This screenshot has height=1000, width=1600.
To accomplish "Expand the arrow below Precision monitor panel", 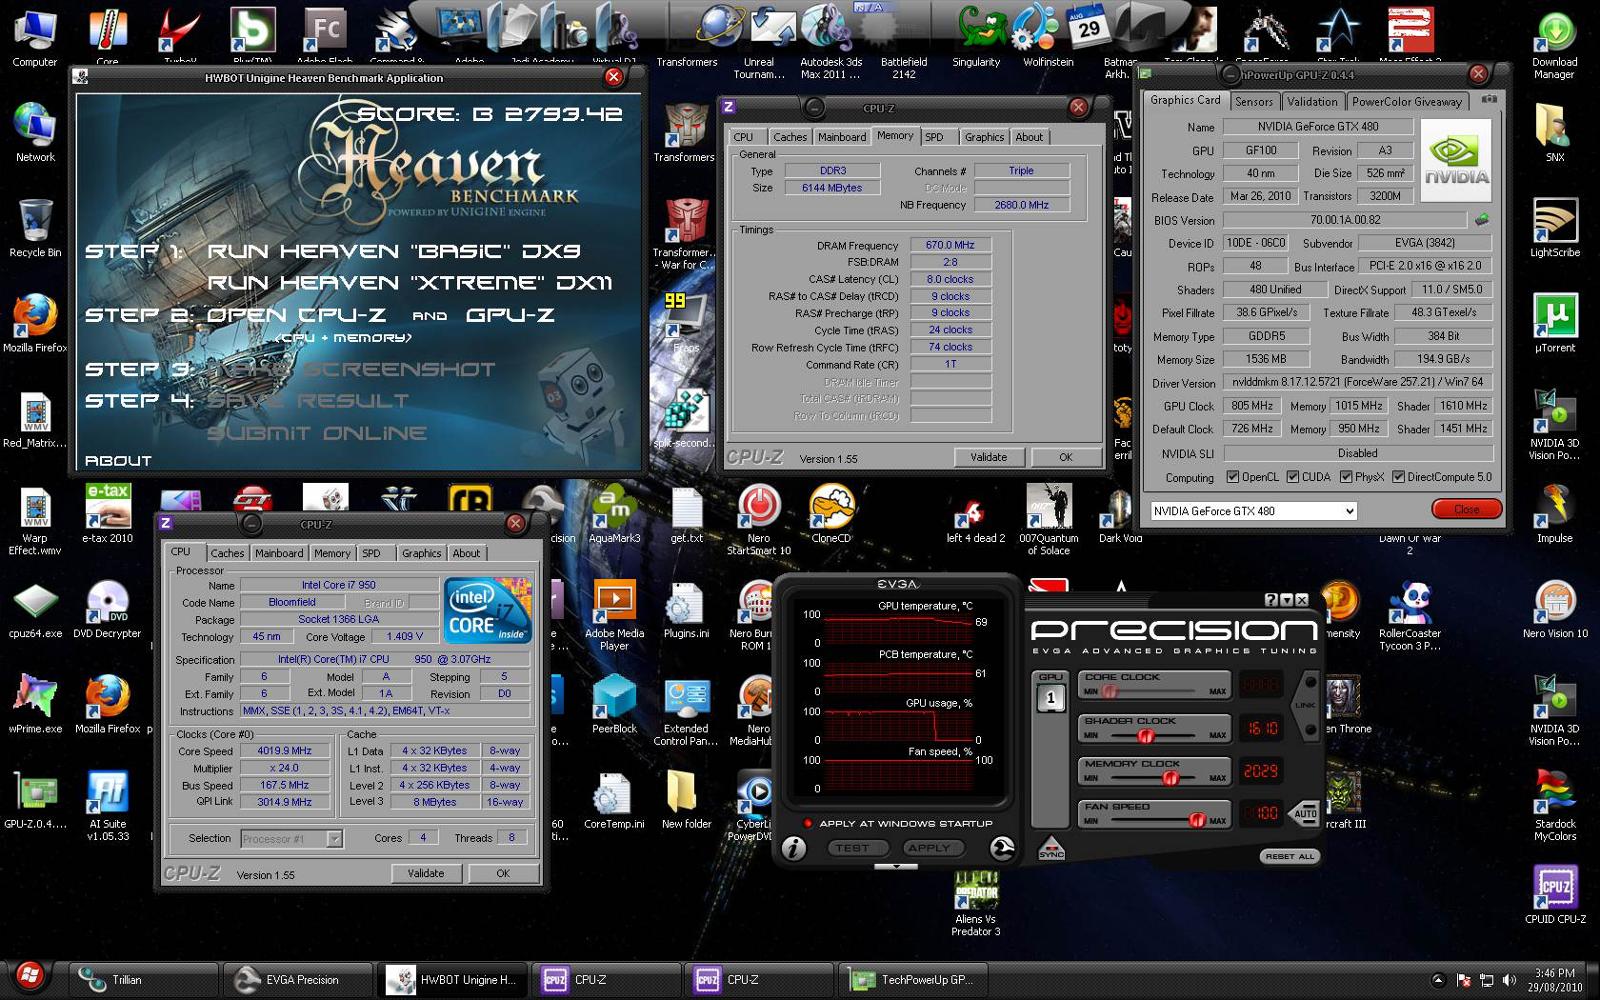I will coord(895,866).
